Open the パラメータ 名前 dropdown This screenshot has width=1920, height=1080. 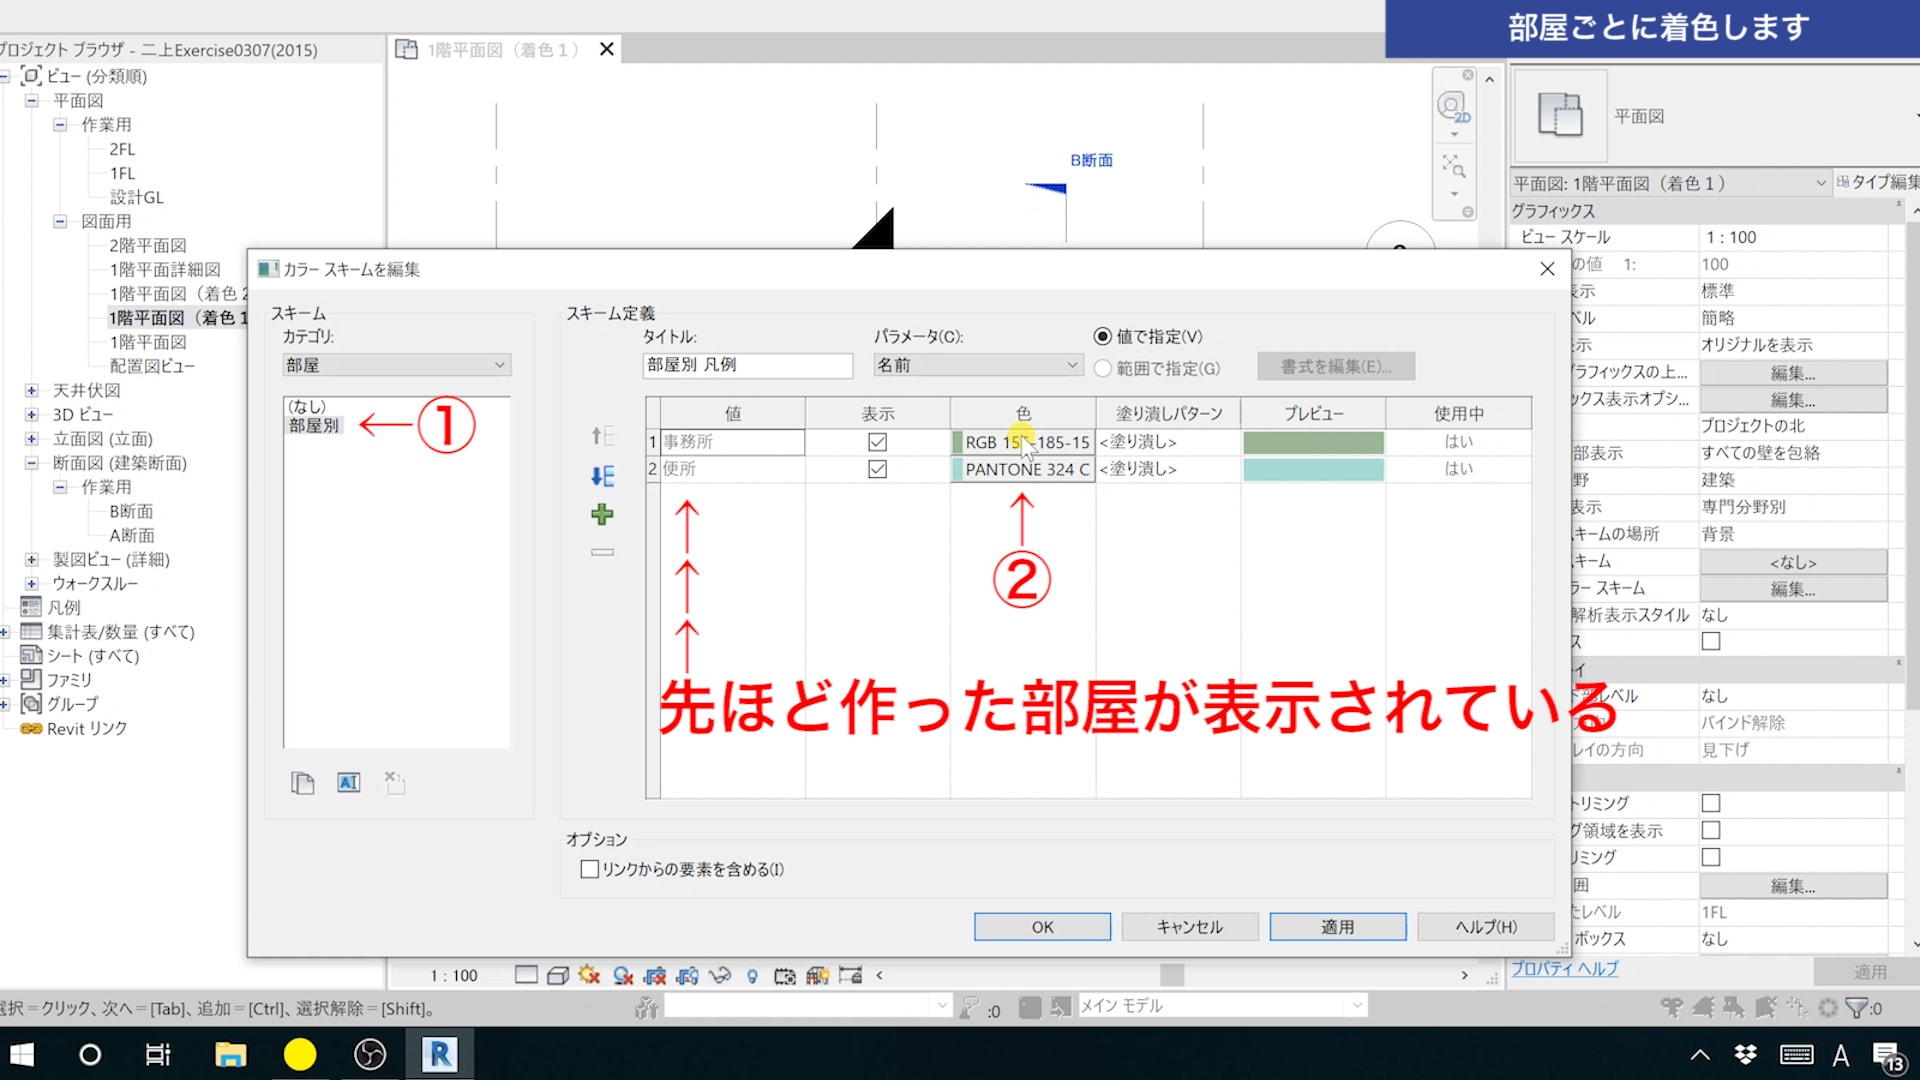point(977,365)
